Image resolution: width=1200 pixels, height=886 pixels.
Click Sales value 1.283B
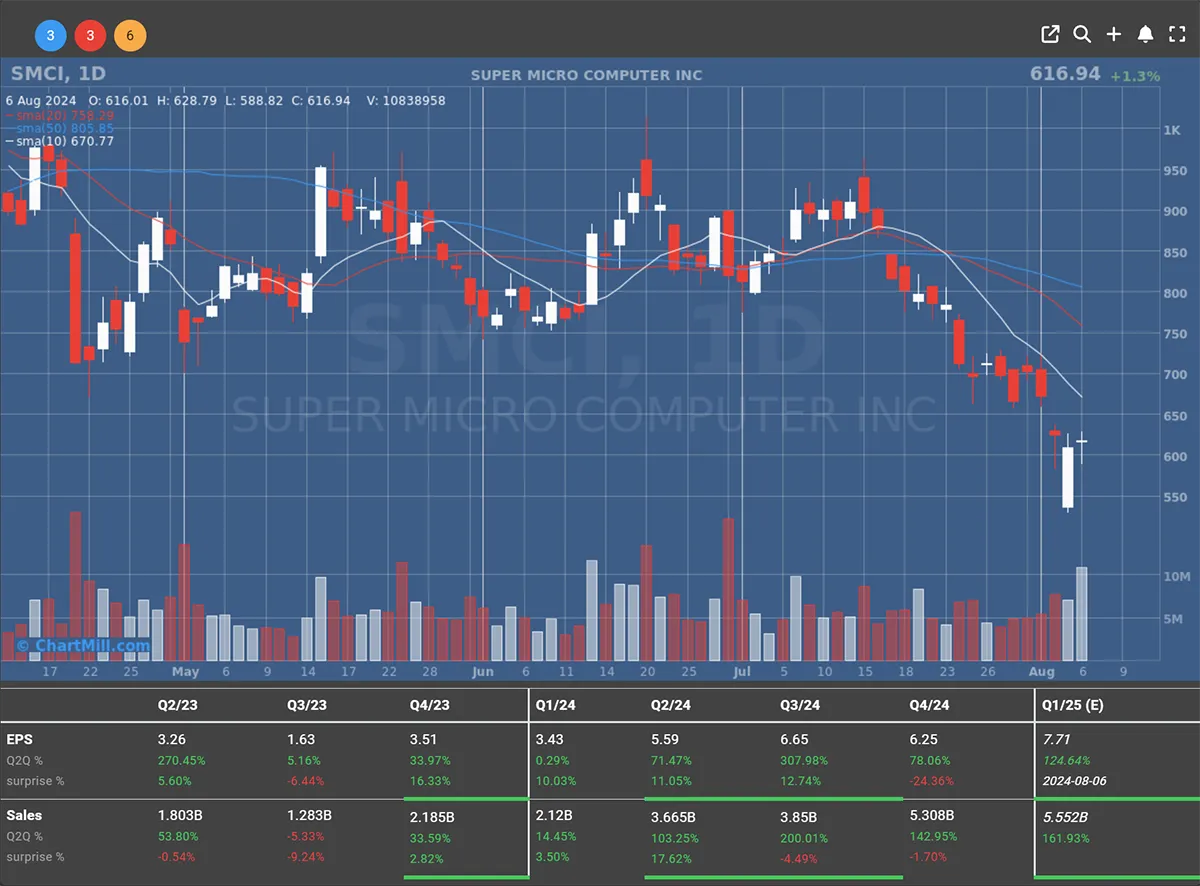307,816
